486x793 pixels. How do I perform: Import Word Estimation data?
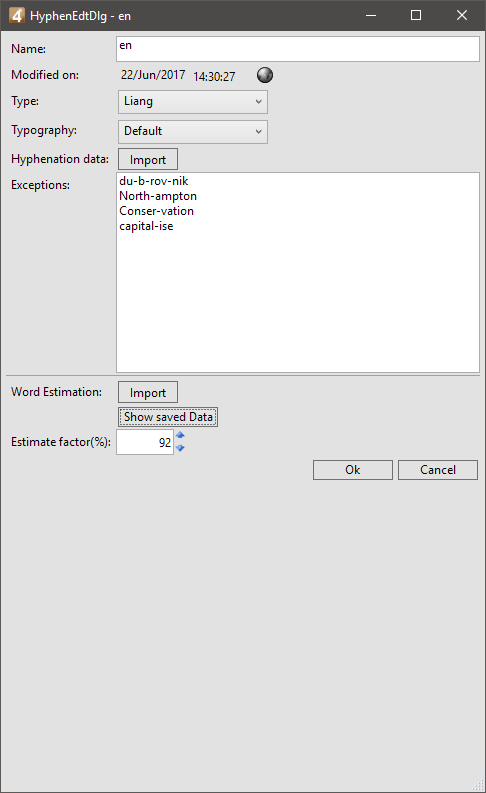148,392
